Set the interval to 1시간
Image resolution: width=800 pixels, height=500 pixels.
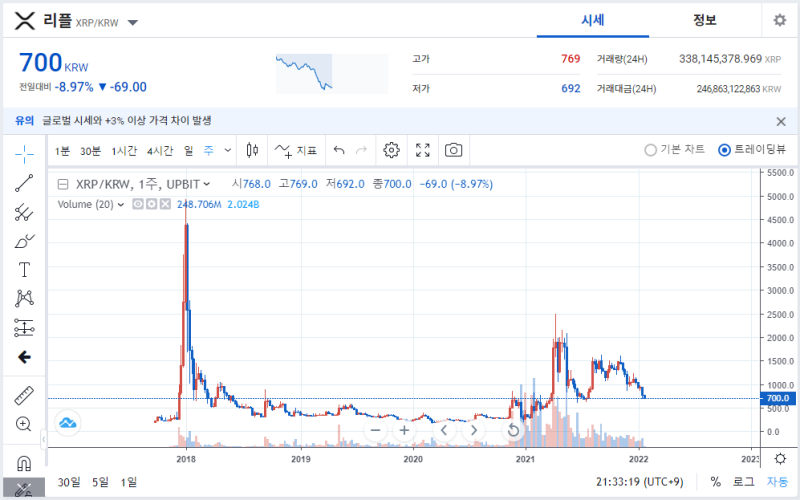(x=124, y=151)
